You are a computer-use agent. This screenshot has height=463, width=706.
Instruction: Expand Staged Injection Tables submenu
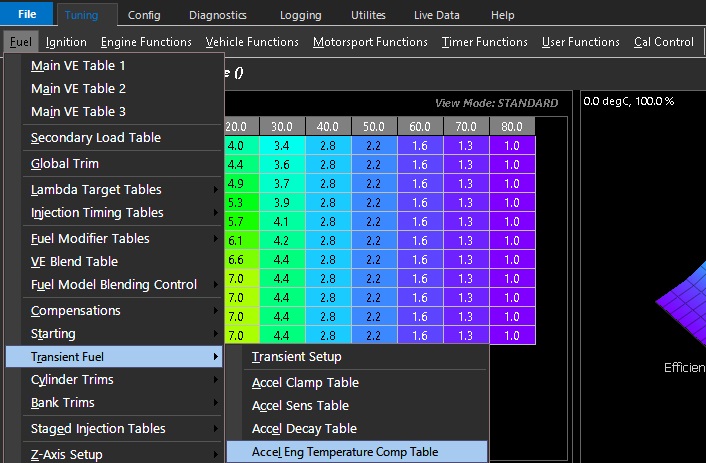pyautogui.click(x=114, y=429)
